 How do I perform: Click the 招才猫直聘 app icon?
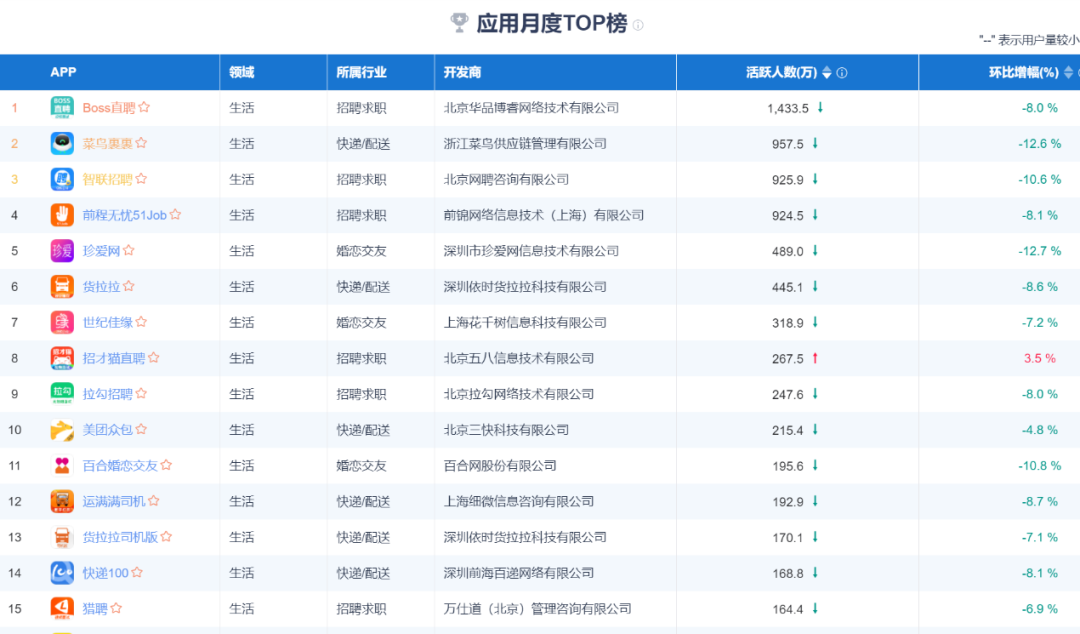pos(62,358)
